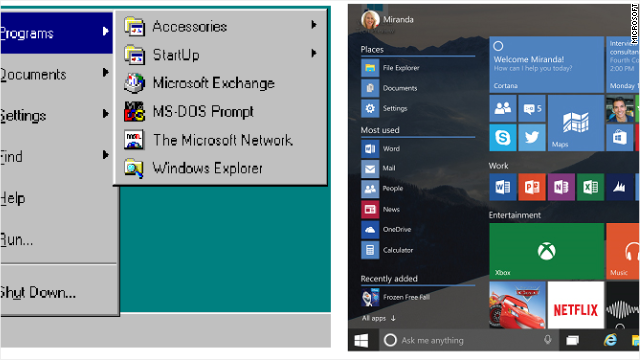Viewport: 640px width, 360px height.
Task: Open the Store tile
Action: 620,138
